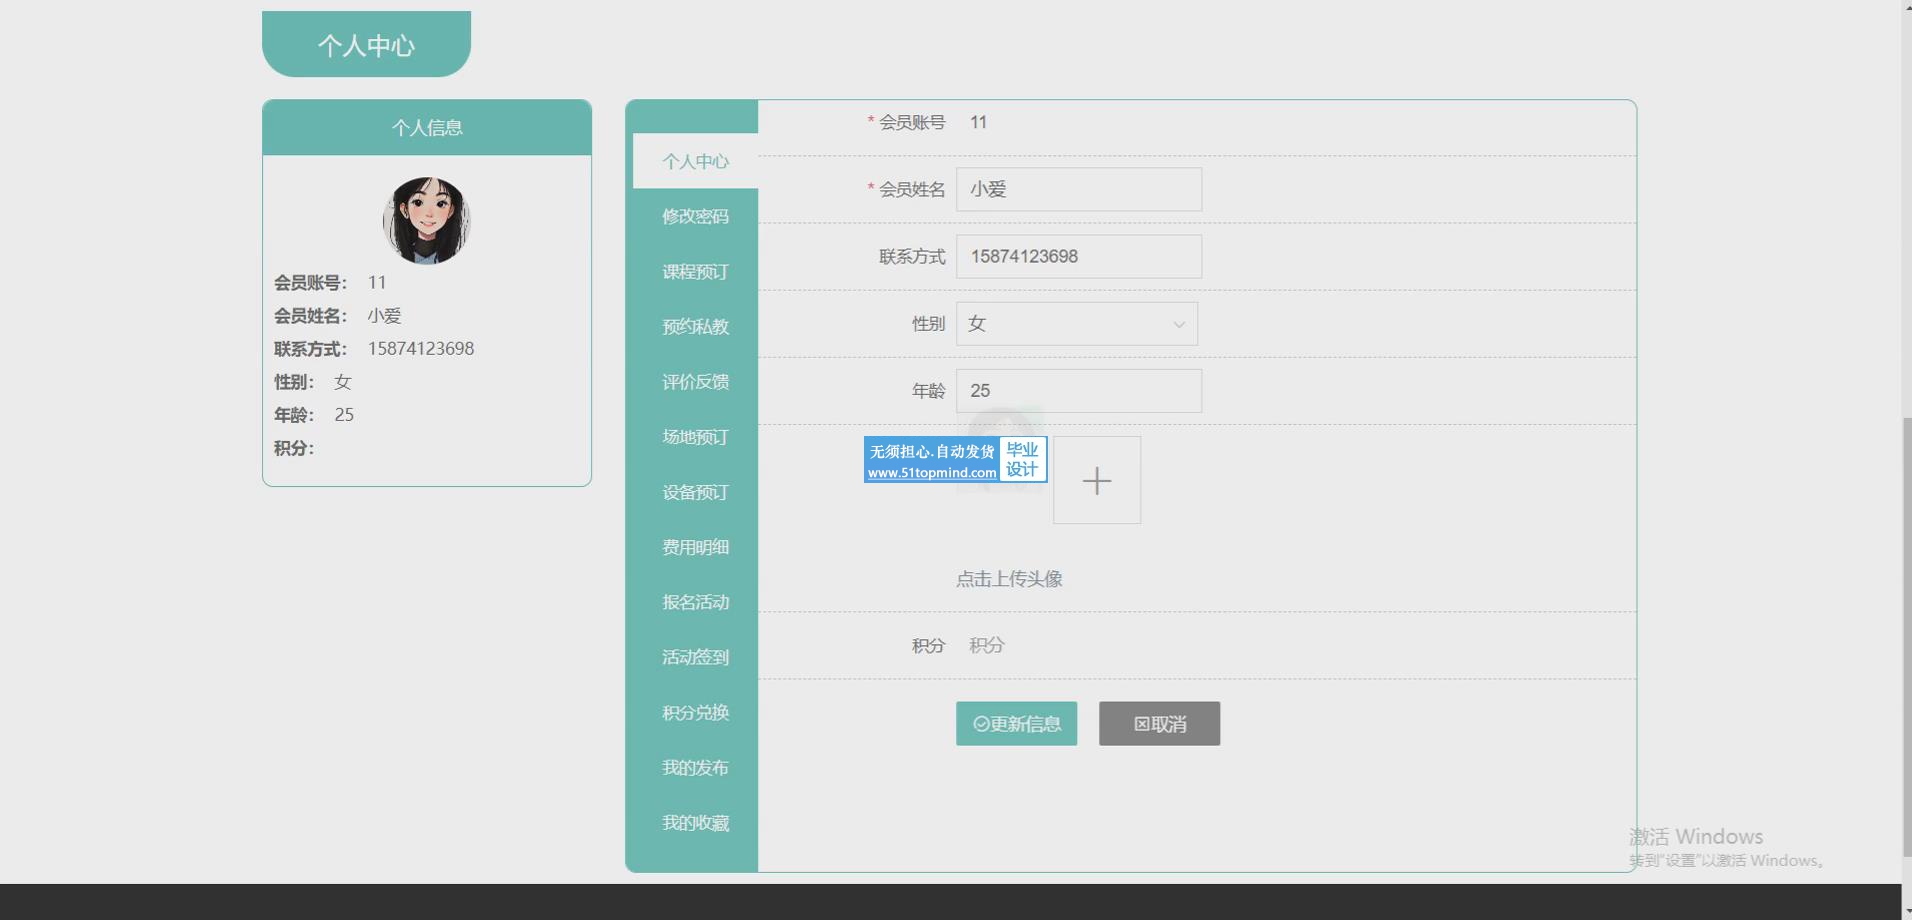Open 积分兑换 menu item
This screenshot has height=920, width=1912.
[695, 713]
